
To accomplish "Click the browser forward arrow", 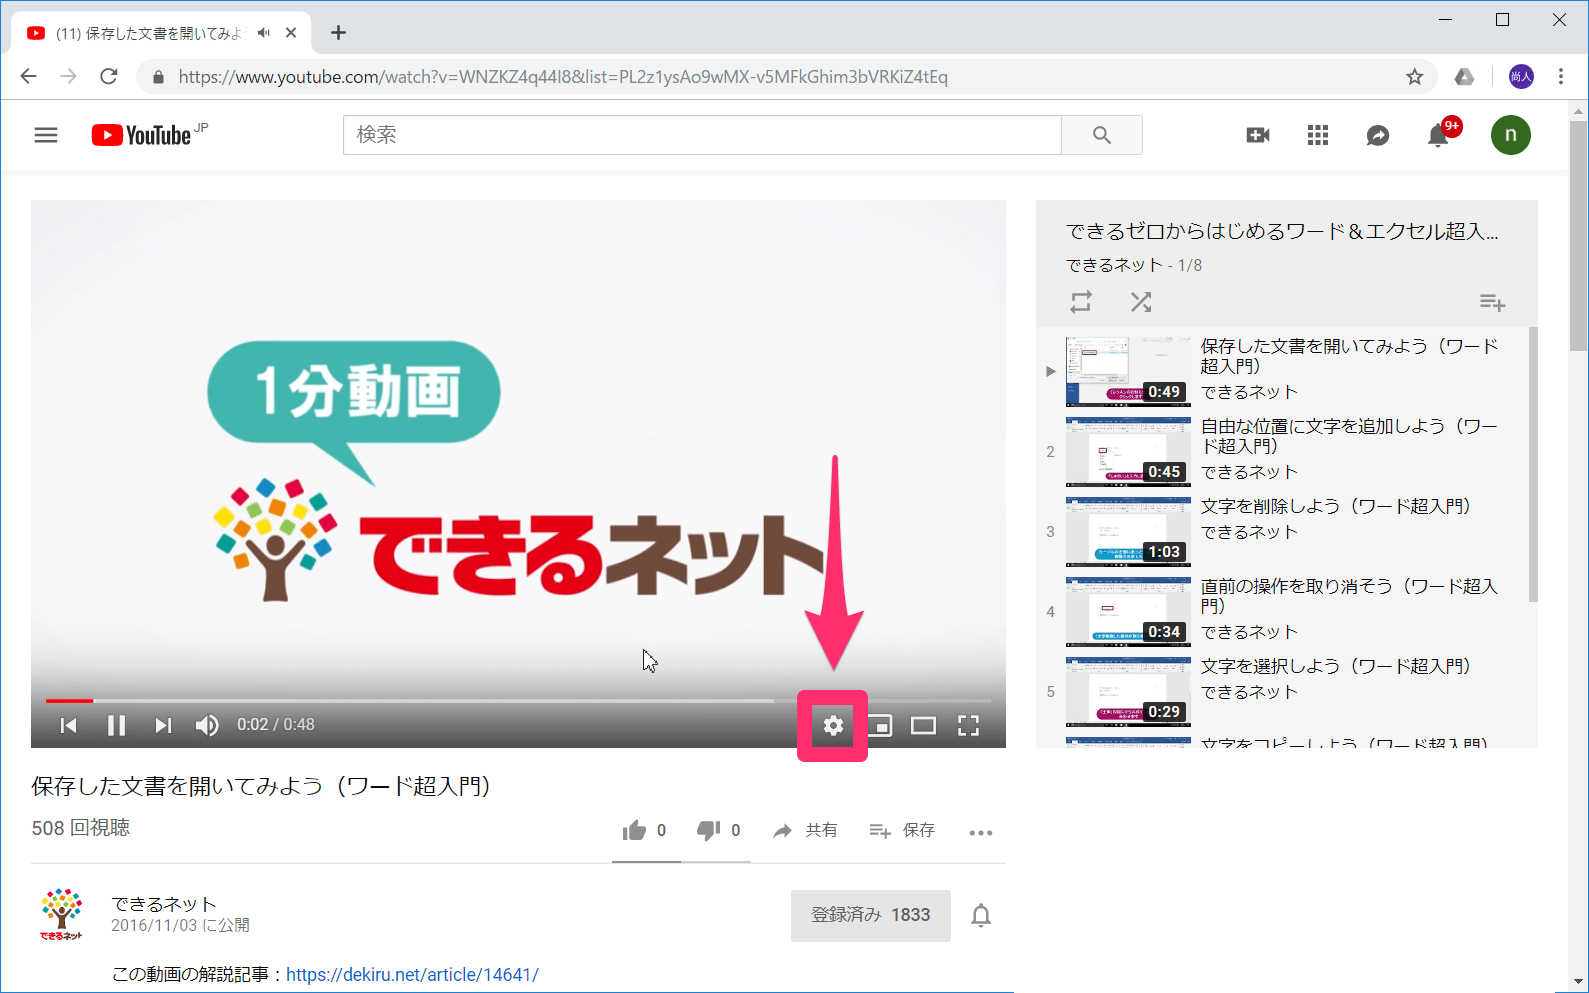I will coord(68,76).
